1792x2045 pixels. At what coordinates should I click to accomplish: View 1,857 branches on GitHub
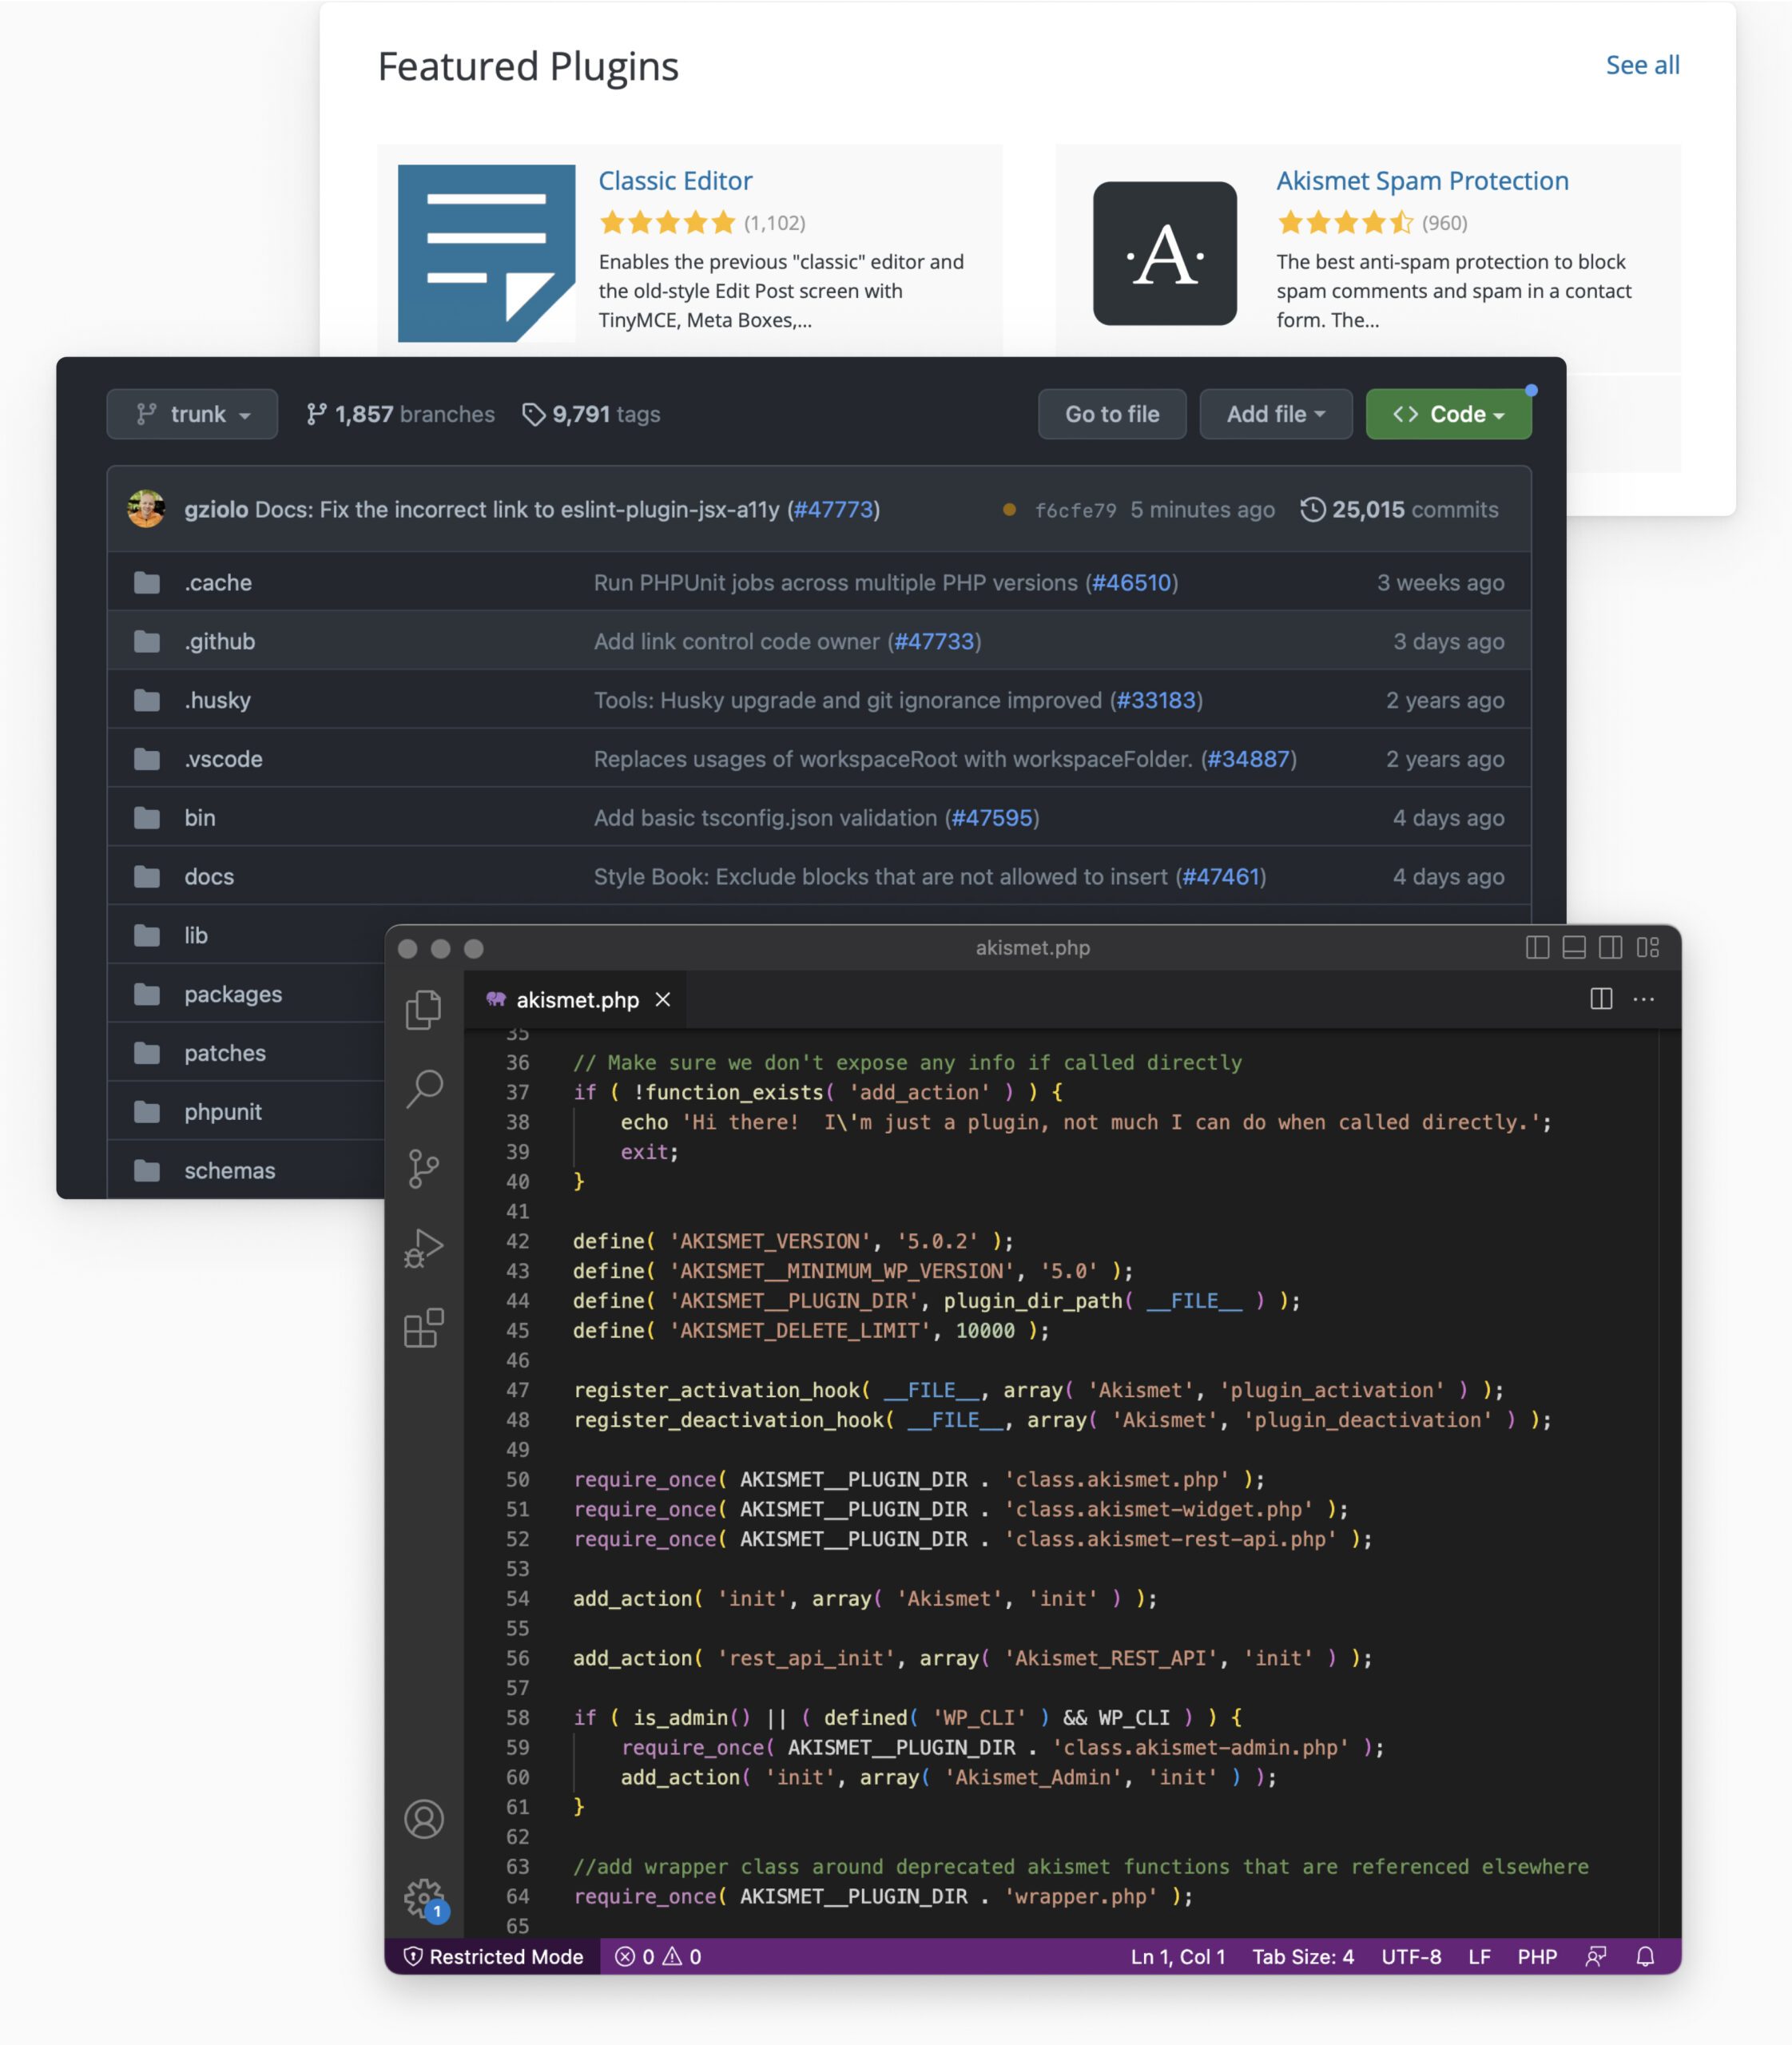click(x=400, y=414)
